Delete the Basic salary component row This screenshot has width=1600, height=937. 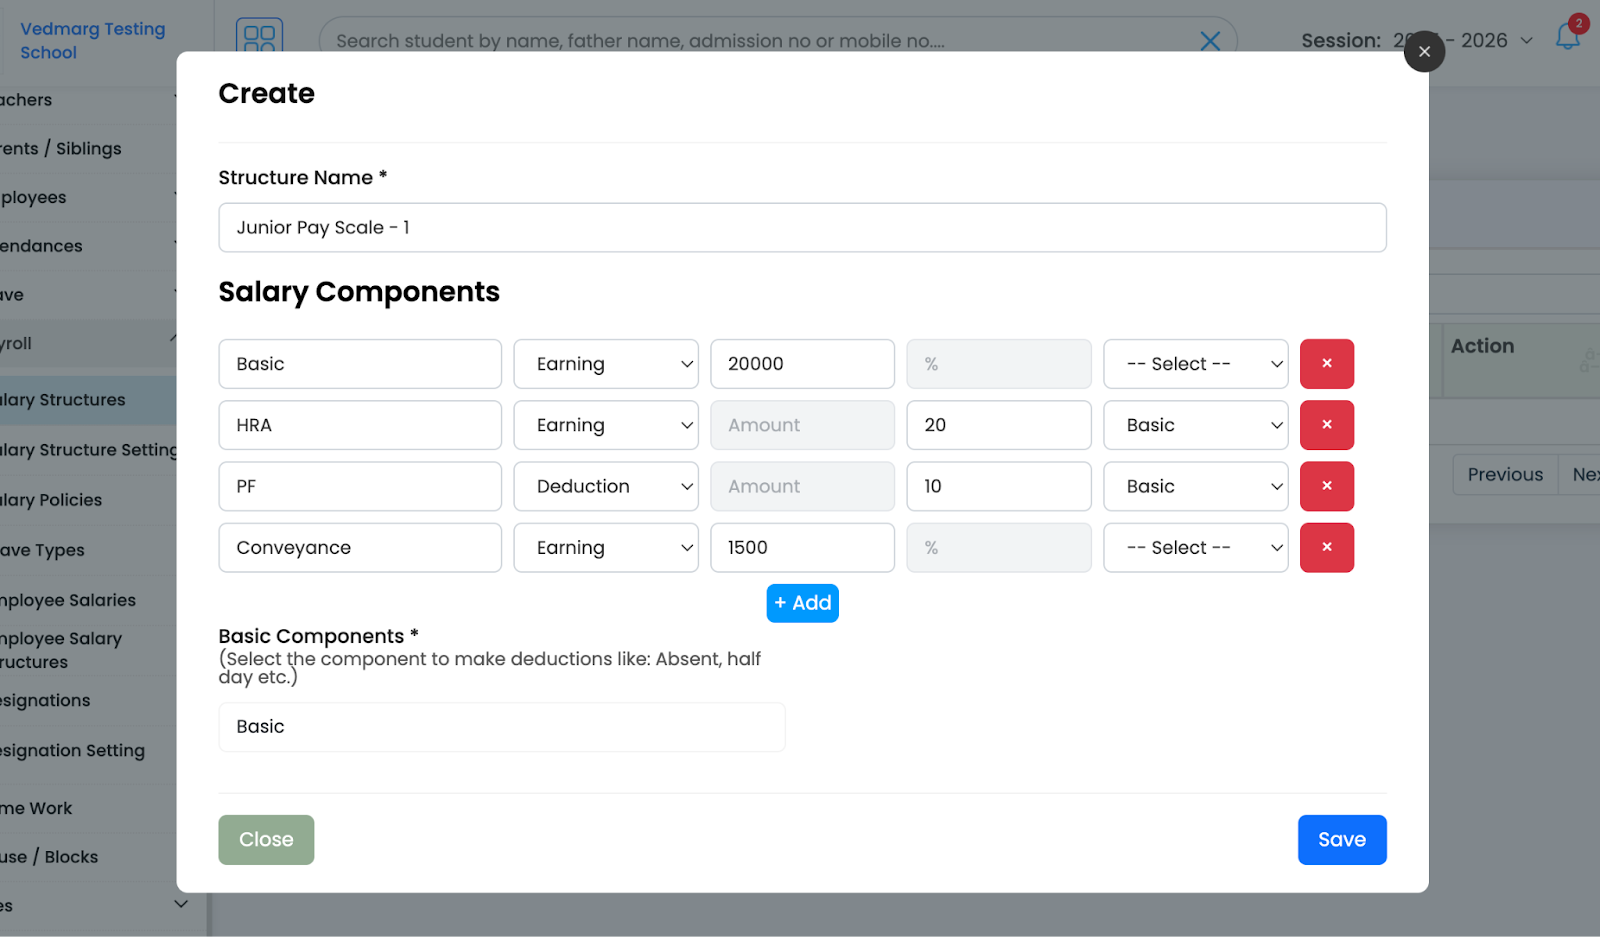pyautogui.click(x=1326, y=363)
